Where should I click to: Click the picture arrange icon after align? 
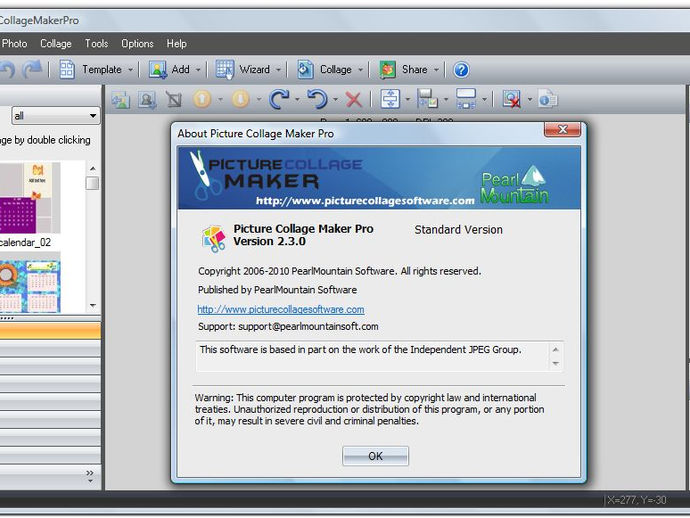coord(427,99)
